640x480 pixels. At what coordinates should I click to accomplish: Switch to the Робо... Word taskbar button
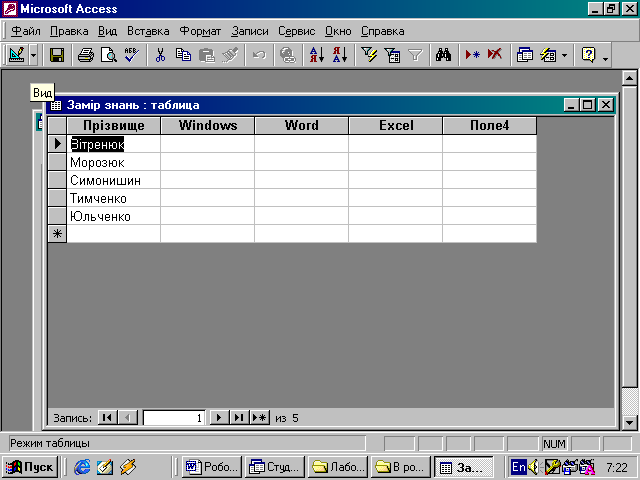coord(212,467)
